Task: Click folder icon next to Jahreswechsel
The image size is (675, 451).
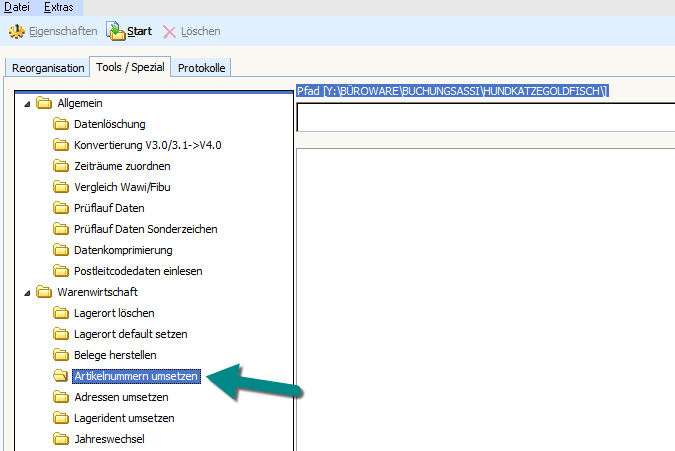Action: (x=61, y=439)
